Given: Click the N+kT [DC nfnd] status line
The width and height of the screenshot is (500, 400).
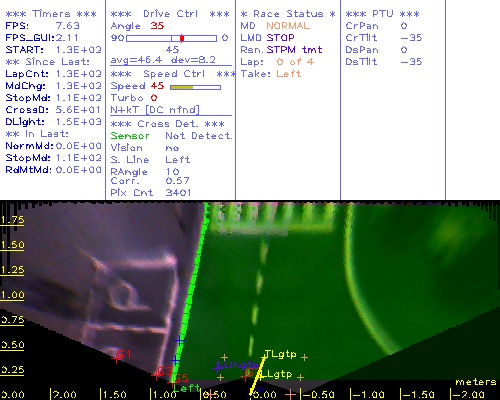Looking at the screenshot, I should (155, 110).
